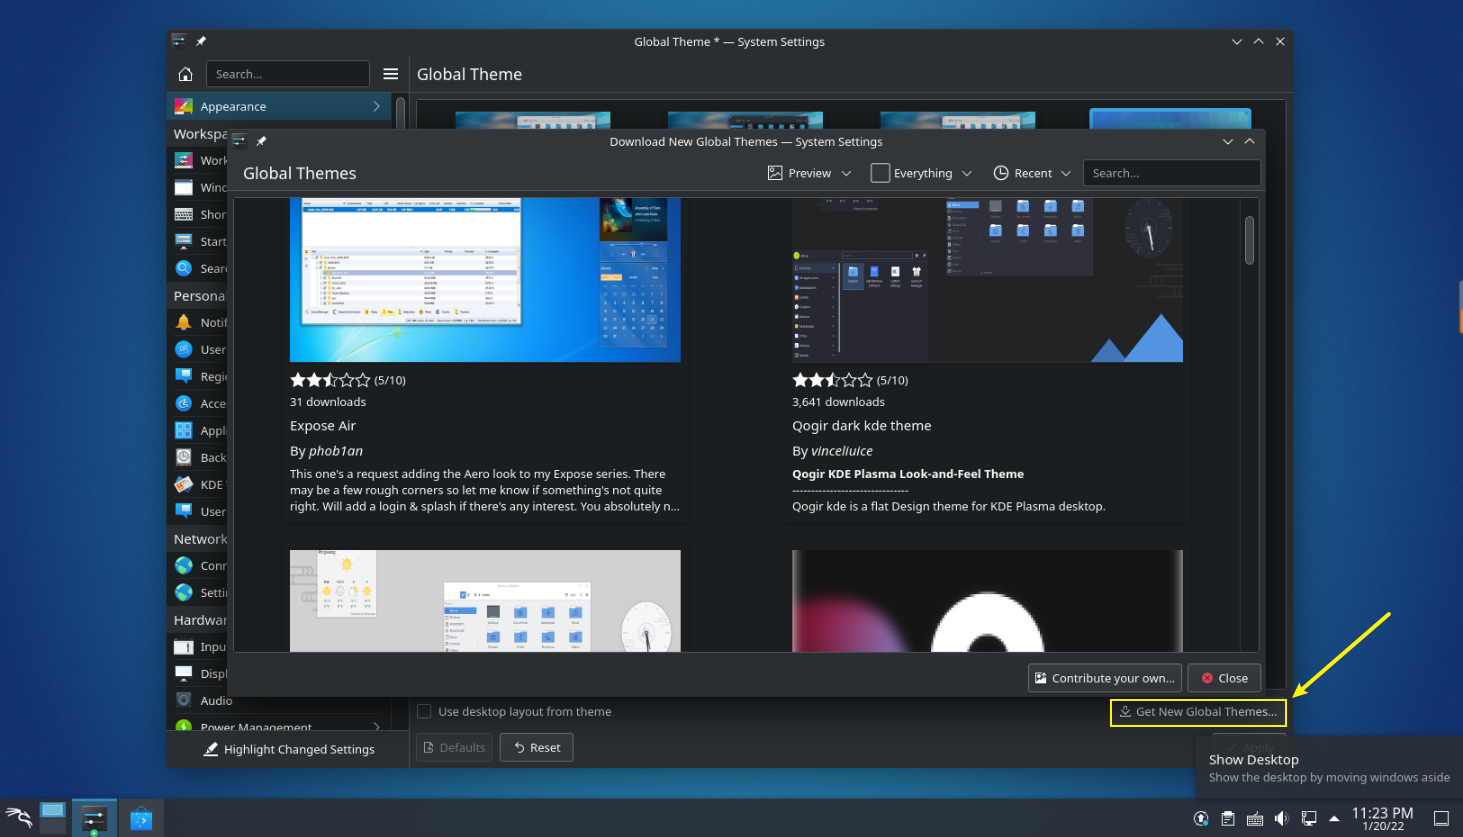Image resolution: width=1463 pixels, height=837 pixels.
Task: Open Window Management settings icon
Action: click(x=184, y=187)
